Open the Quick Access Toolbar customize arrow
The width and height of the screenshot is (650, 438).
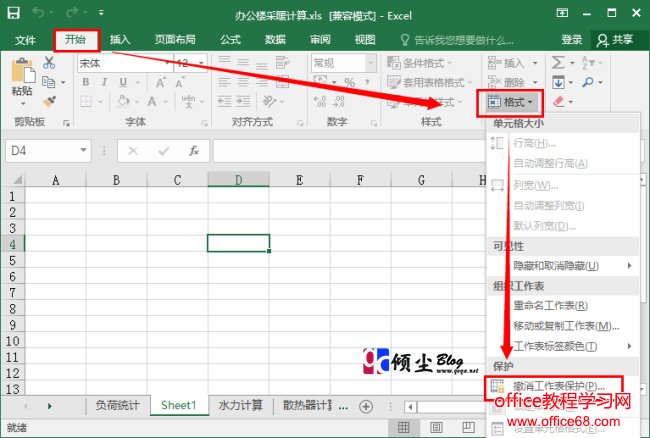[x=101, y=13]
